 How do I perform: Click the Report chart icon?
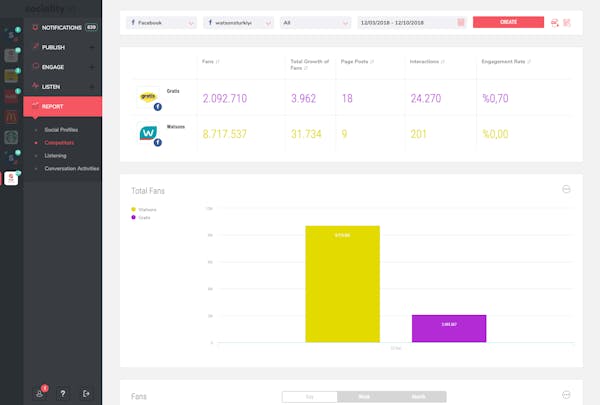[x=35, y=105]
